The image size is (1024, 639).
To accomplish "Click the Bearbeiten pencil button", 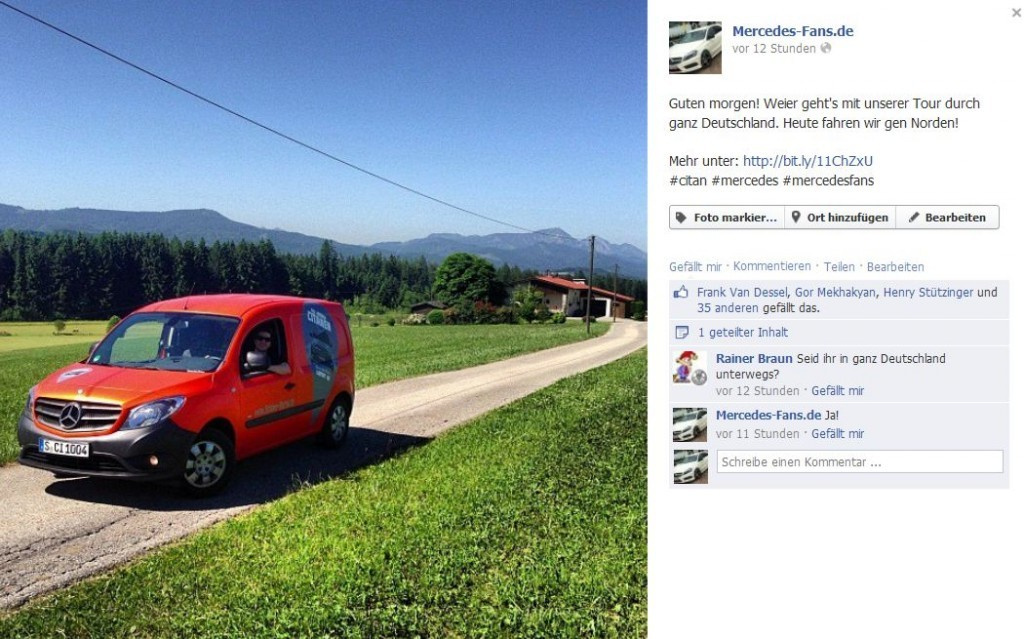I will 947,218.
